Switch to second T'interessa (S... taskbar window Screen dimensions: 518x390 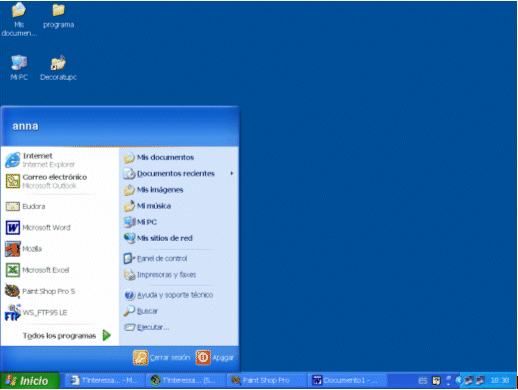click(x=185, y=380)
